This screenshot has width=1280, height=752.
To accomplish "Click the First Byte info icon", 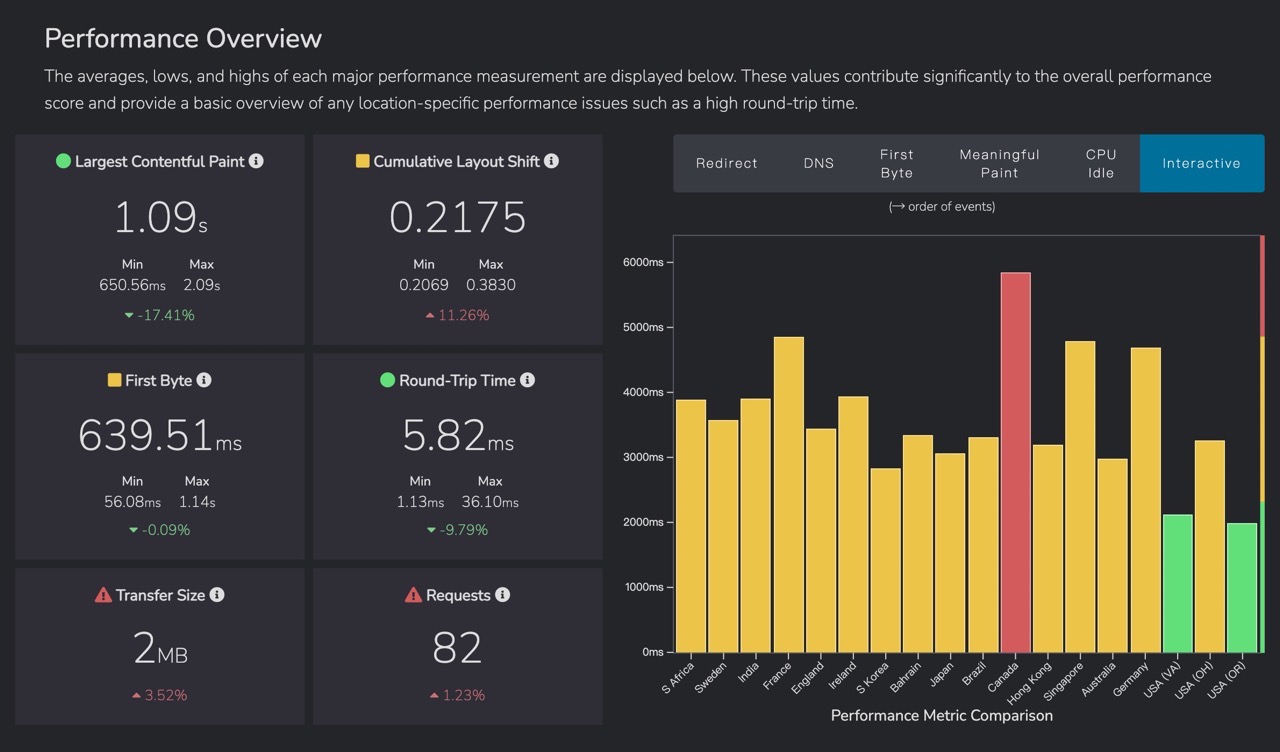I will [204, 380].
